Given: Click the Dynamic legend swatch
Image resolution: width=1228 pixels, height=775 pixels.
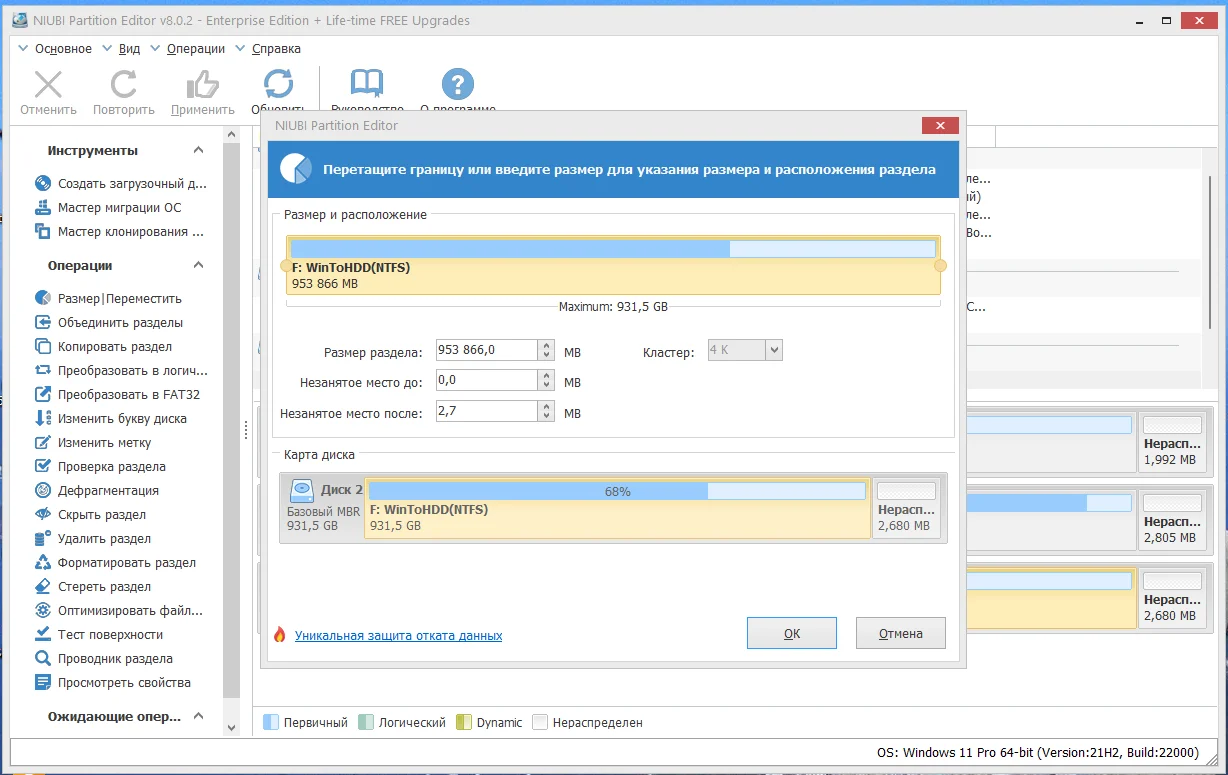Looking at the screenshot, I should (x=464, y=722).
